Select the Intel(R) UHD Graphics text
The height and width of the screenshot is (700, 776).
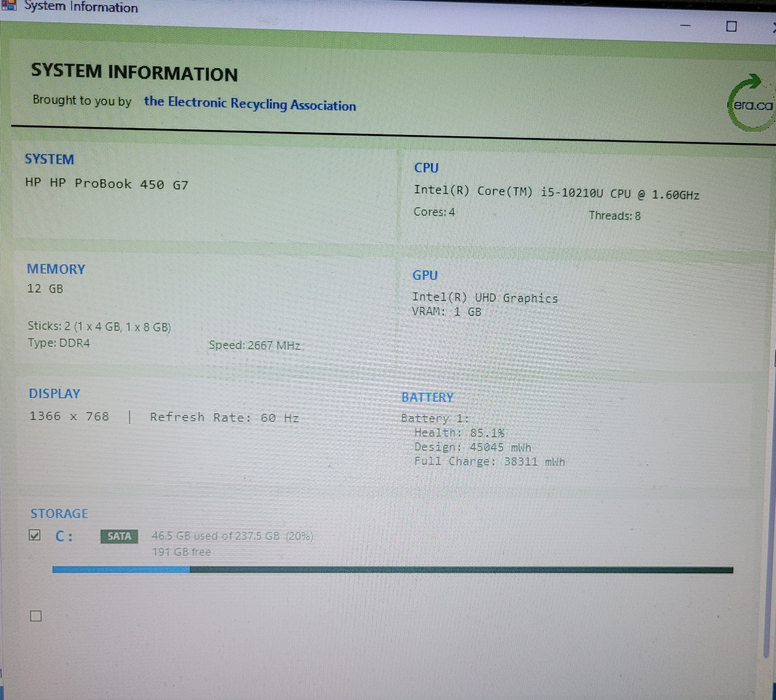(x=485, y=298)
